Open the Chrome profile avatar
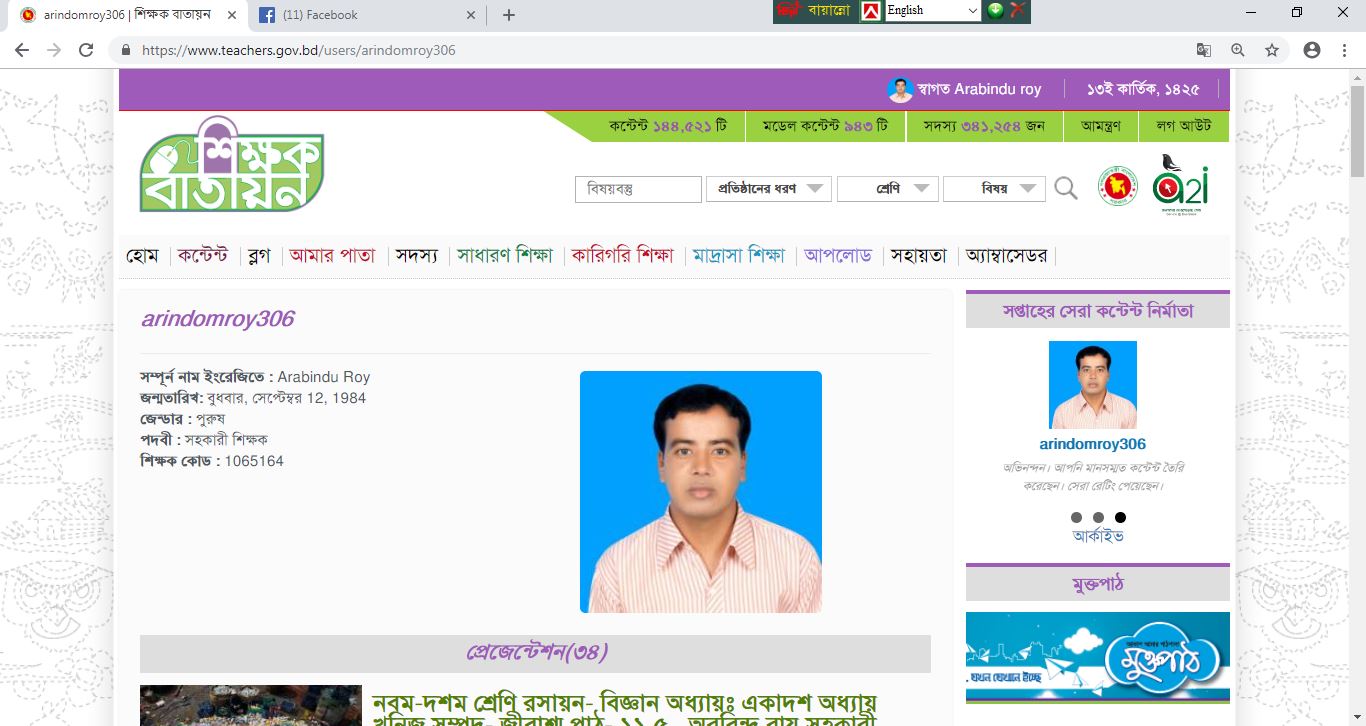The height and width of the screenshot is (726, 1366). 1312,50
